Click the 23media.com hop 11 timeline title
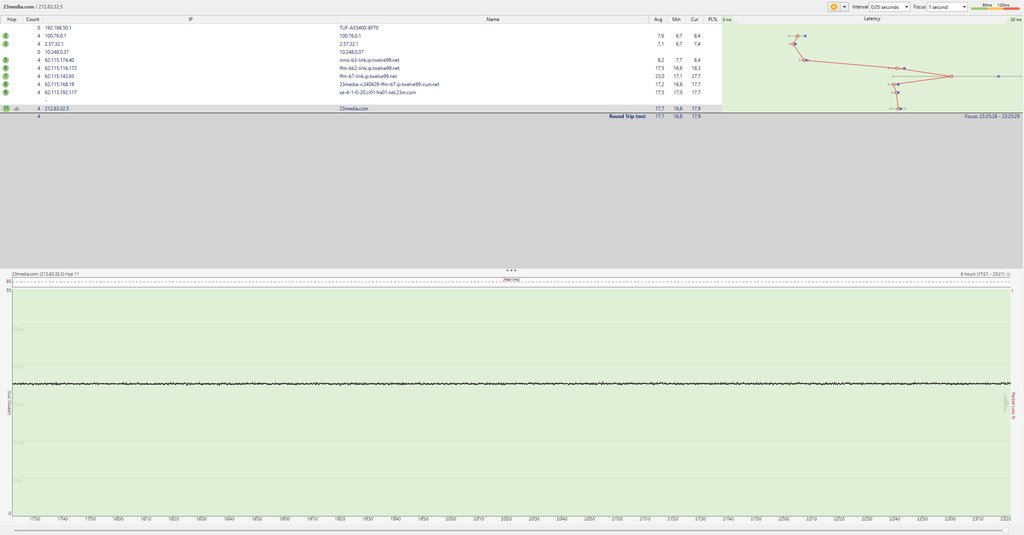 pos(45,274)
